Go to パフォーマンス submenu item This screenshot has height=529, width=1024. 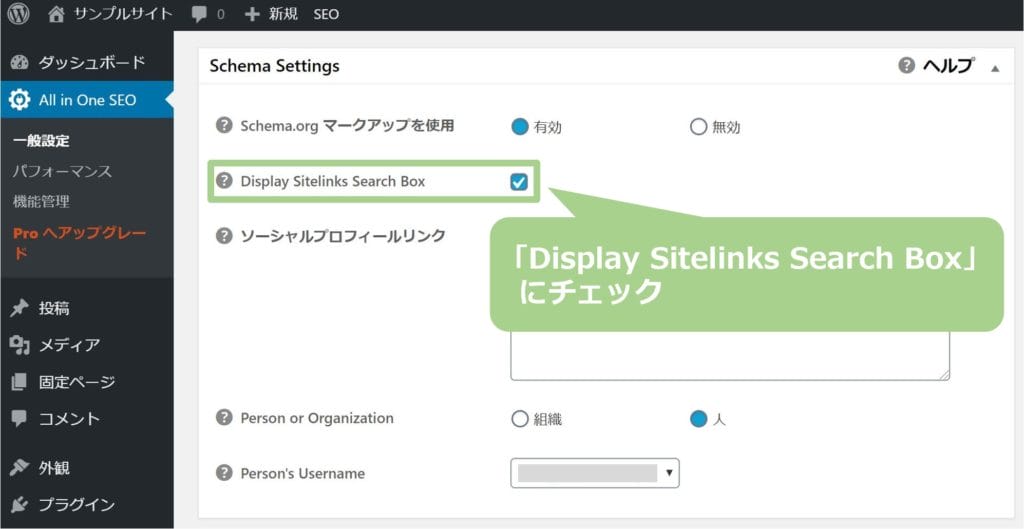62,172
